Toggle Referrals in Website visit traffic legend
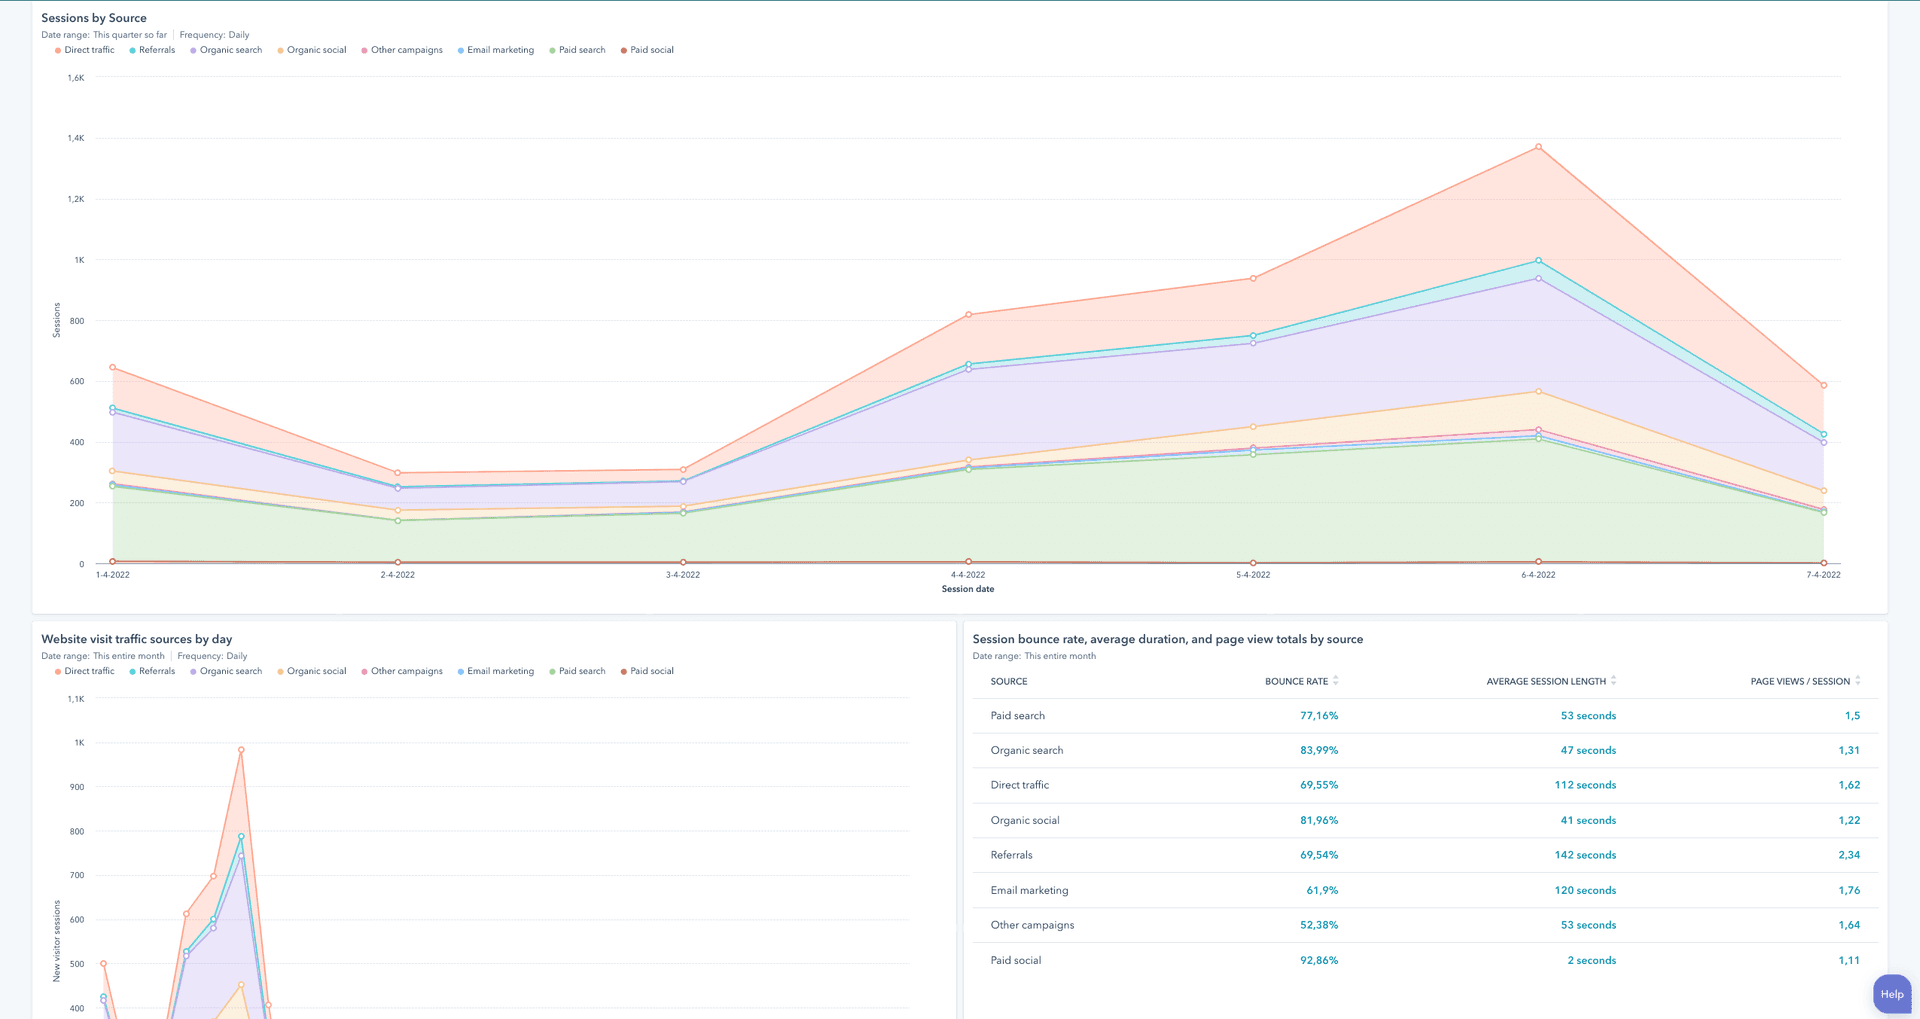Screen dimensions: 1920x1019 pyautogui.click(x=152, y=671)
